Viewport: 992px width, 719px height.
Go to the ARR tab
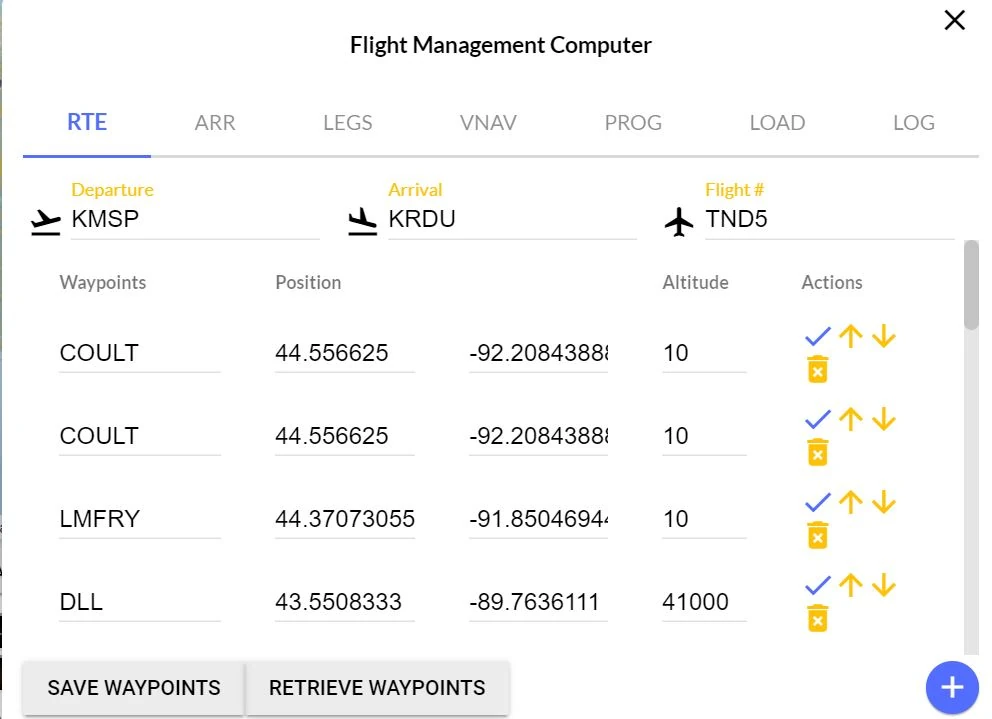(x=215, y=123)
